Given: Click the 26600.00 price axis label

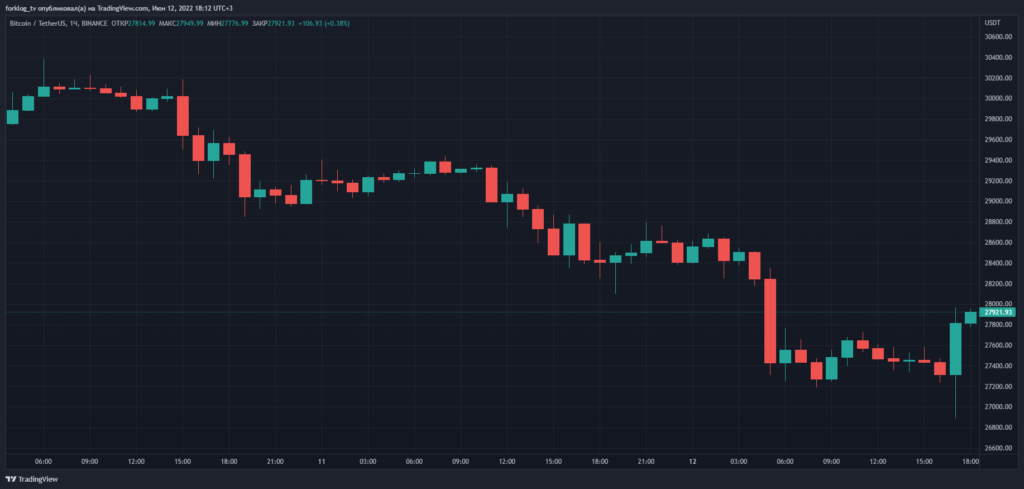Looking at the screenshot, I should (997, 448).
